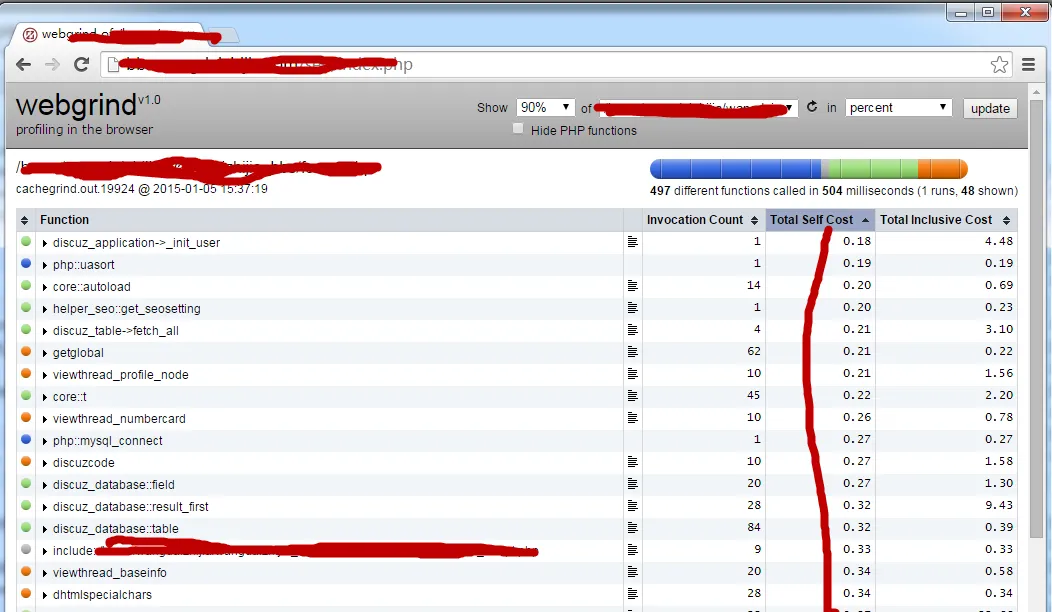Click the vertical scrollbar up arrow
1052x612 pixels.
click(1036, 91)
